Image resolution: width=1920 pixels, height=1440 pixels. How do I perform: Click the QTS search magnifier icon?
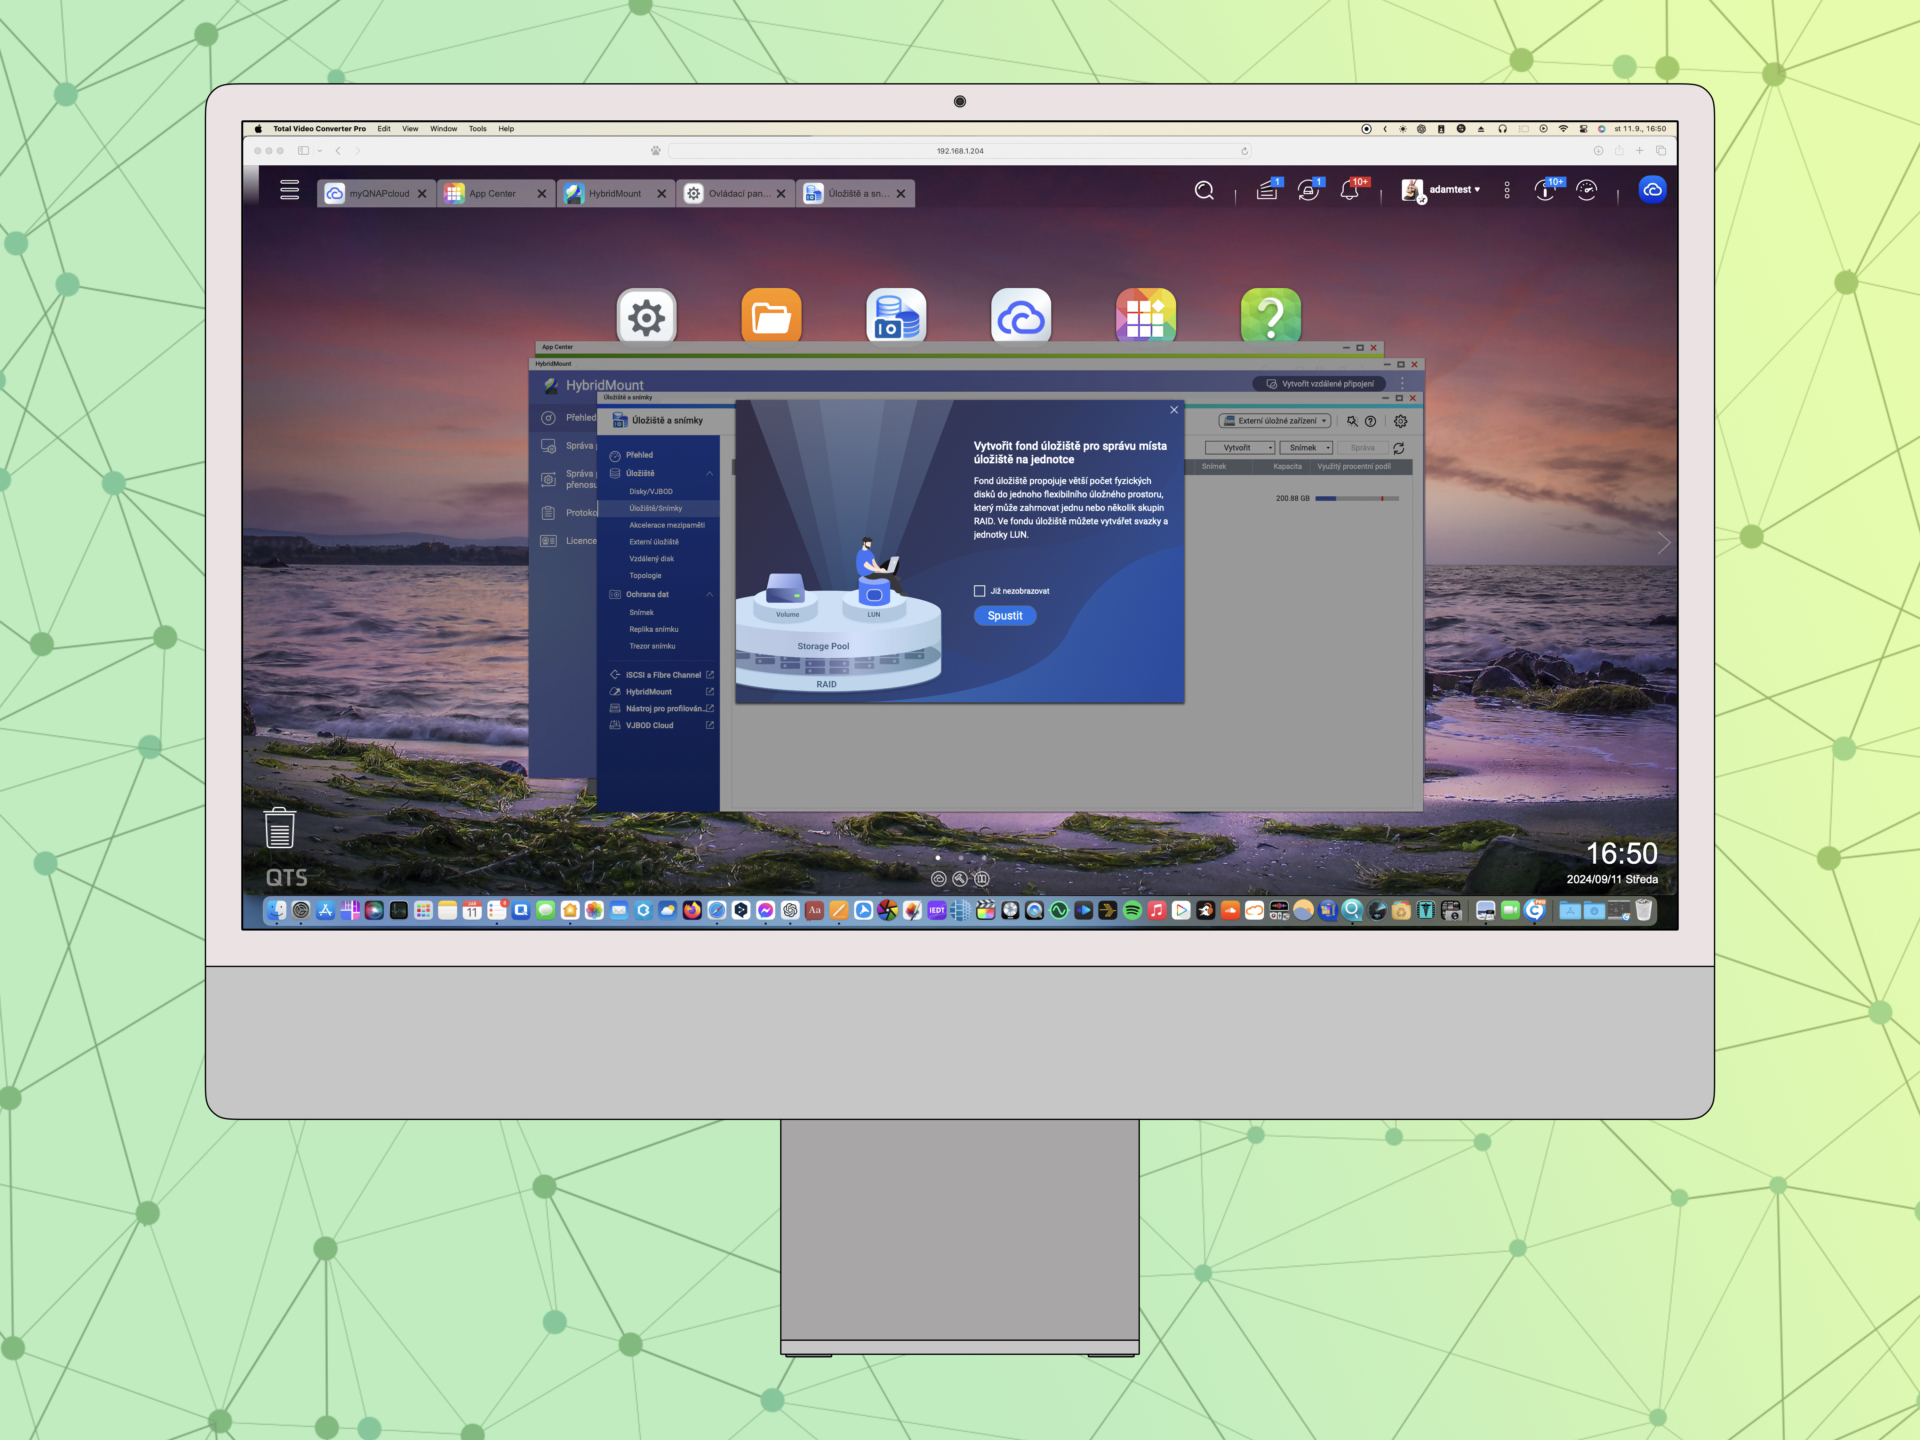click(1204, 190)
